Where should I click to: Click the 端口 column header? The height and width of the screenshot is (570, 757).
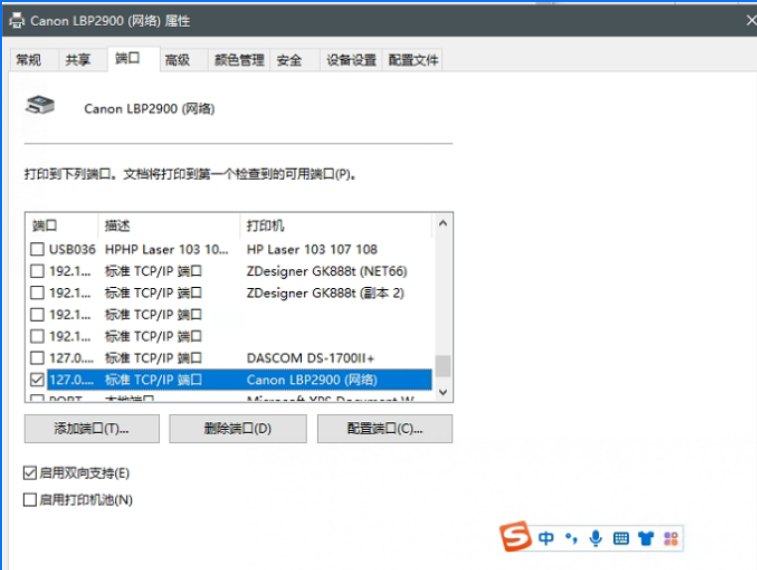(x=62, y=225)
